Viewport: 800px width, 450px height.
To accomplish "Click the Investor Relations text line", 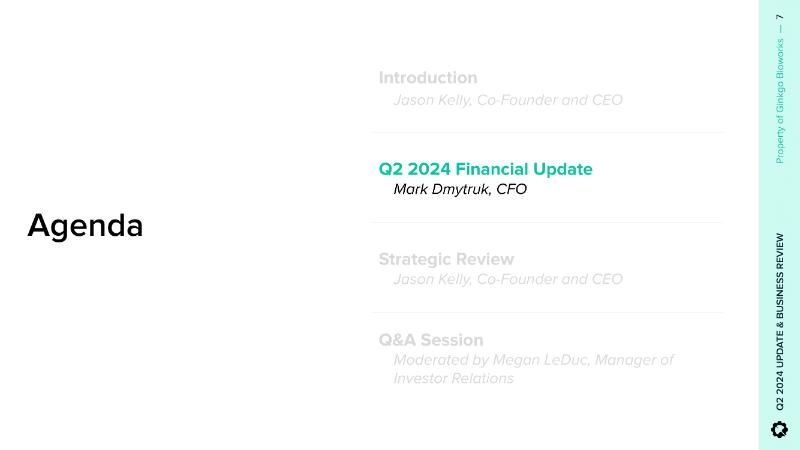I will [453, 379].
